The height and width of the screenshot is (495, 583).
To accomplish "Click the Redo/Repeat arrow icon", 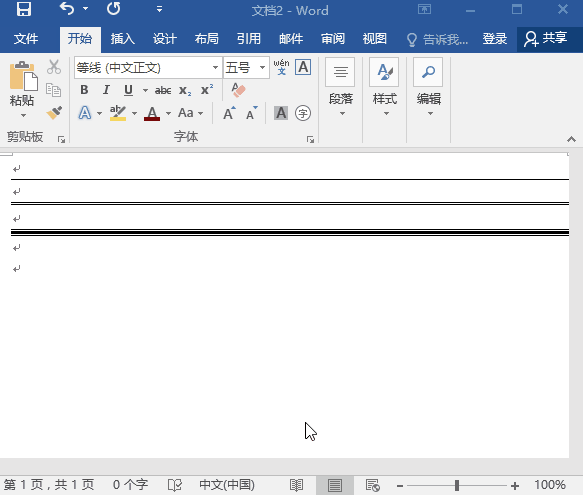I will point(114,9).
